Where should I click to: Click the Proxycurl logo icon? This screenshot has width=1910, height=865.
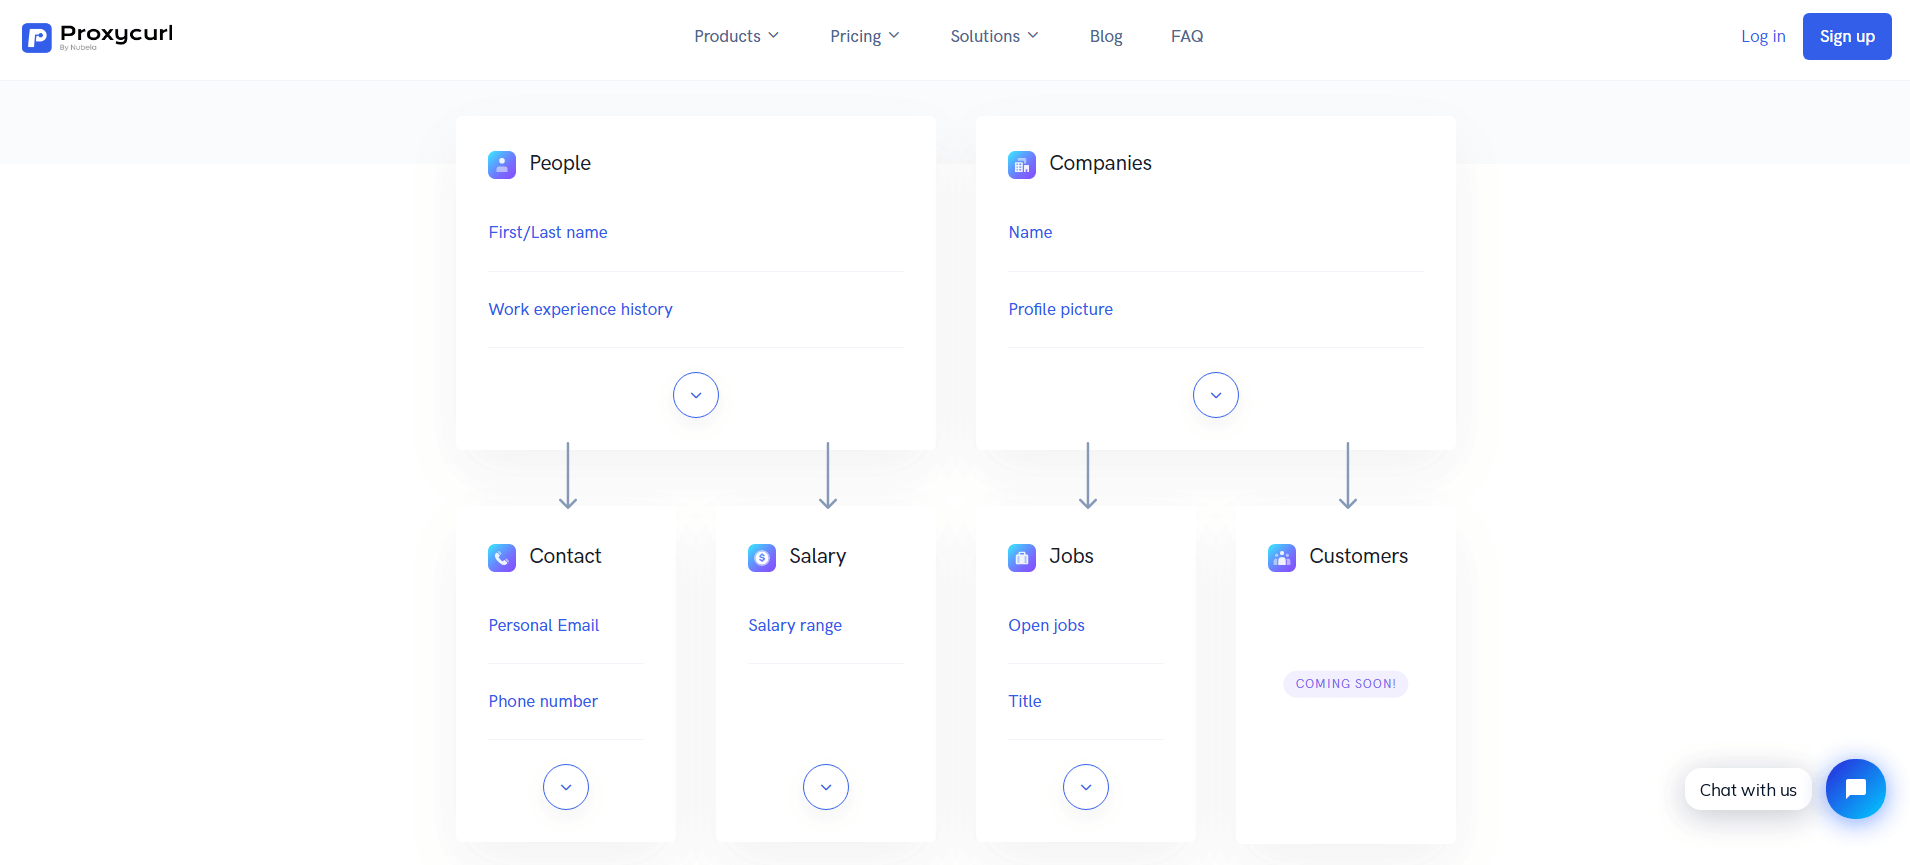[x=37, y=38]
